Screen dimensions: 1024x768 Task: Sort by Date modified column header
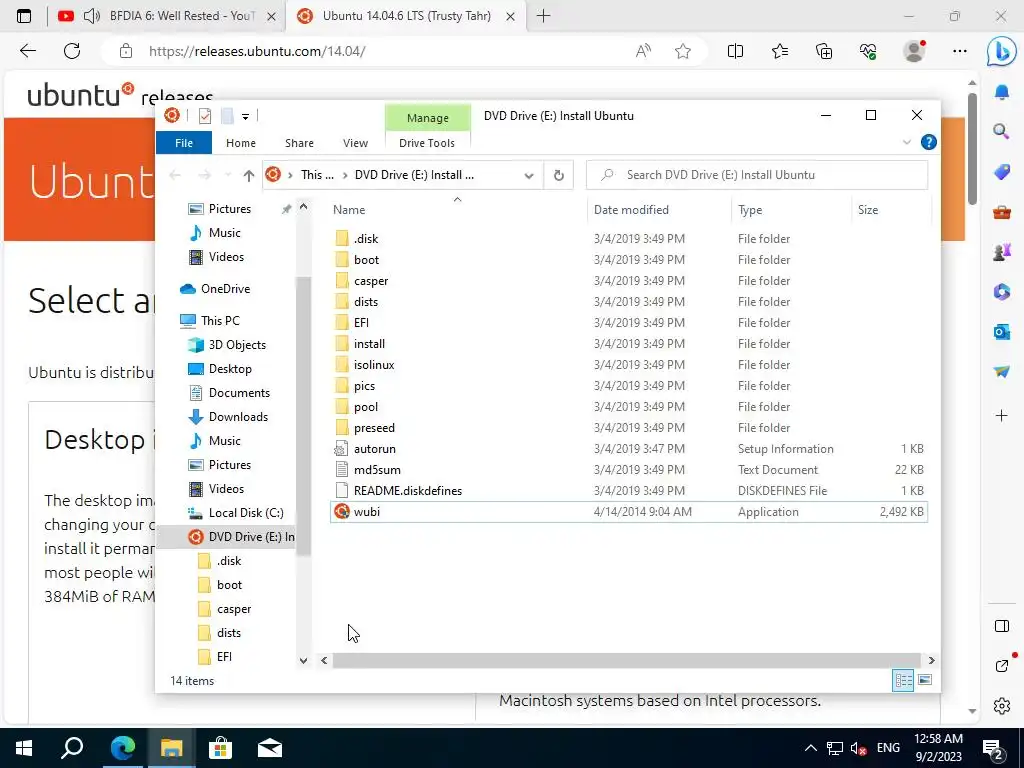660,210
